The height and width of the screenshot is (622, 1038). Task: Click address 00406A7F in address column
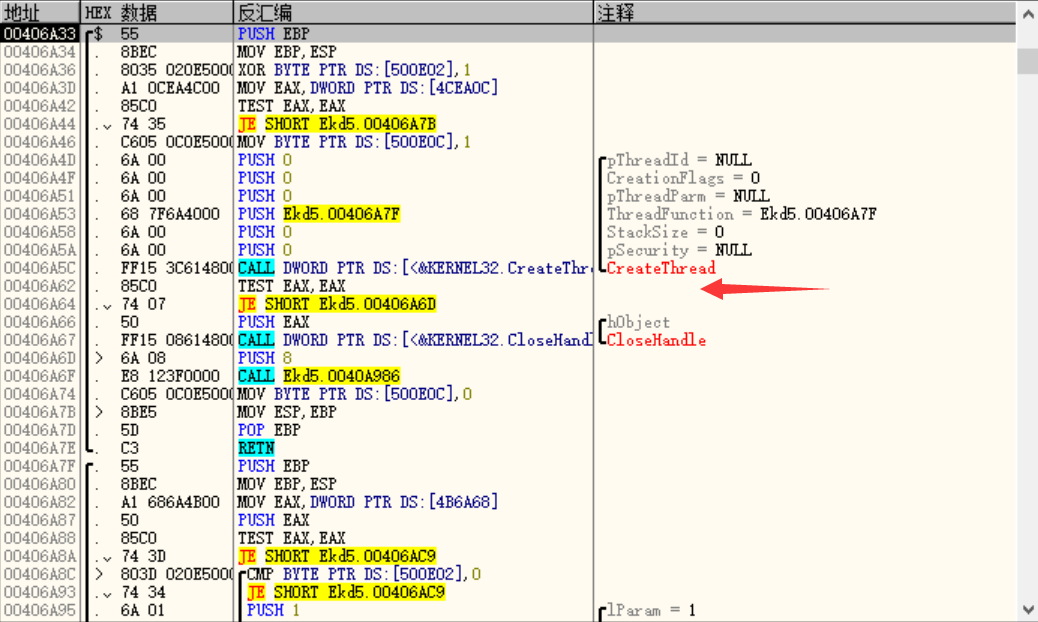pyautogui.click(x=40, y=466)
